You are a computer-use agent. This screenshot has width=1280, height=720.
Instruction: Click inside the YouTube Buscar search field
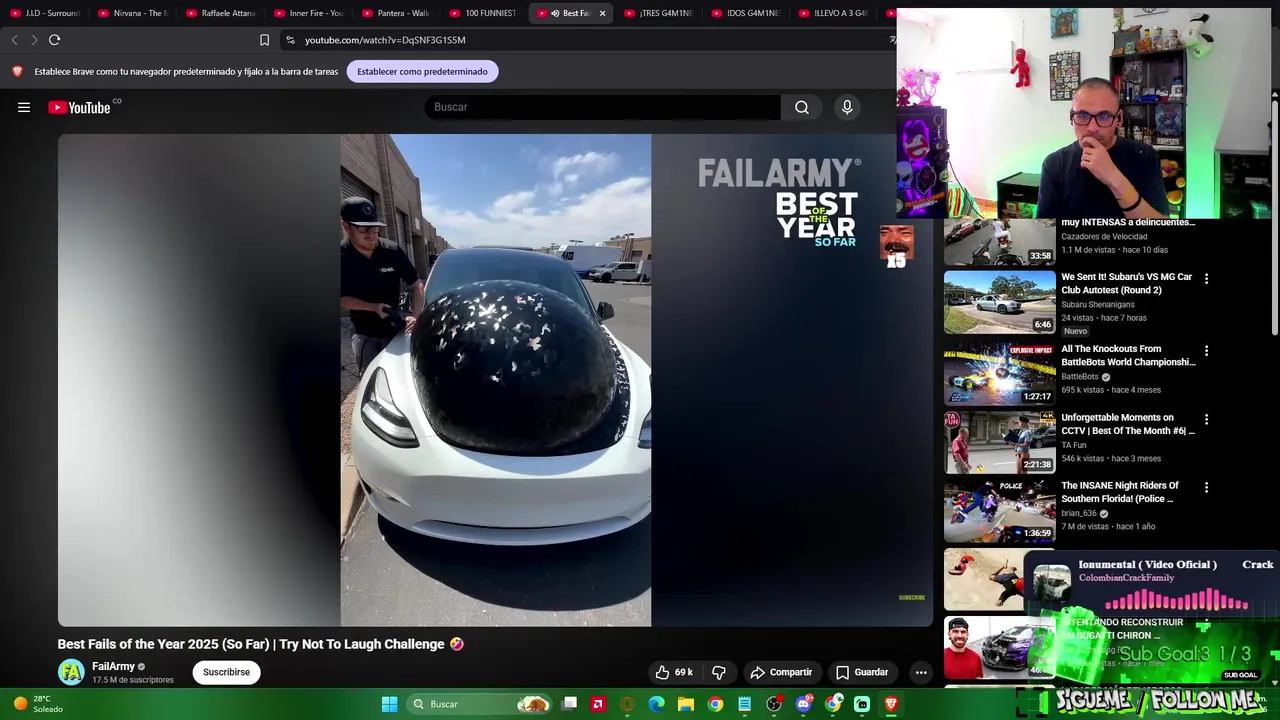(602, 107)
